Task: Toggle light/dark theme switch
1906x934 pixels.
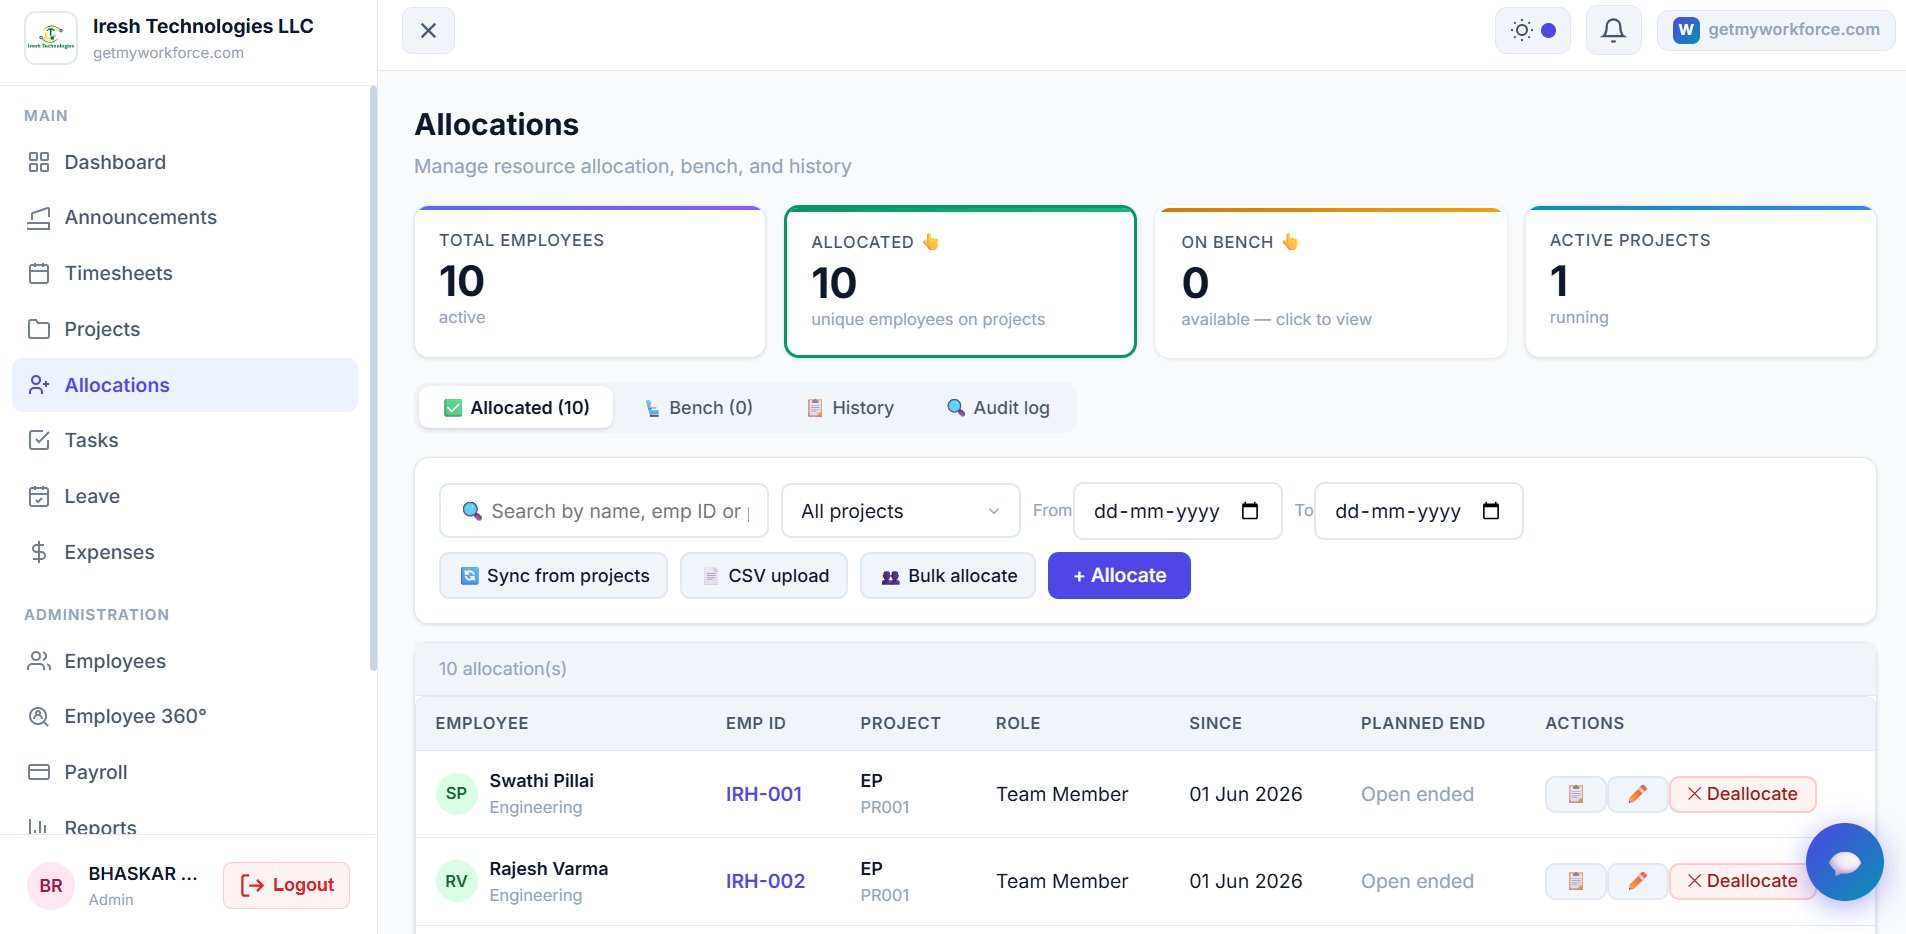Action: pyautogui.click(x=1533, y=31)
